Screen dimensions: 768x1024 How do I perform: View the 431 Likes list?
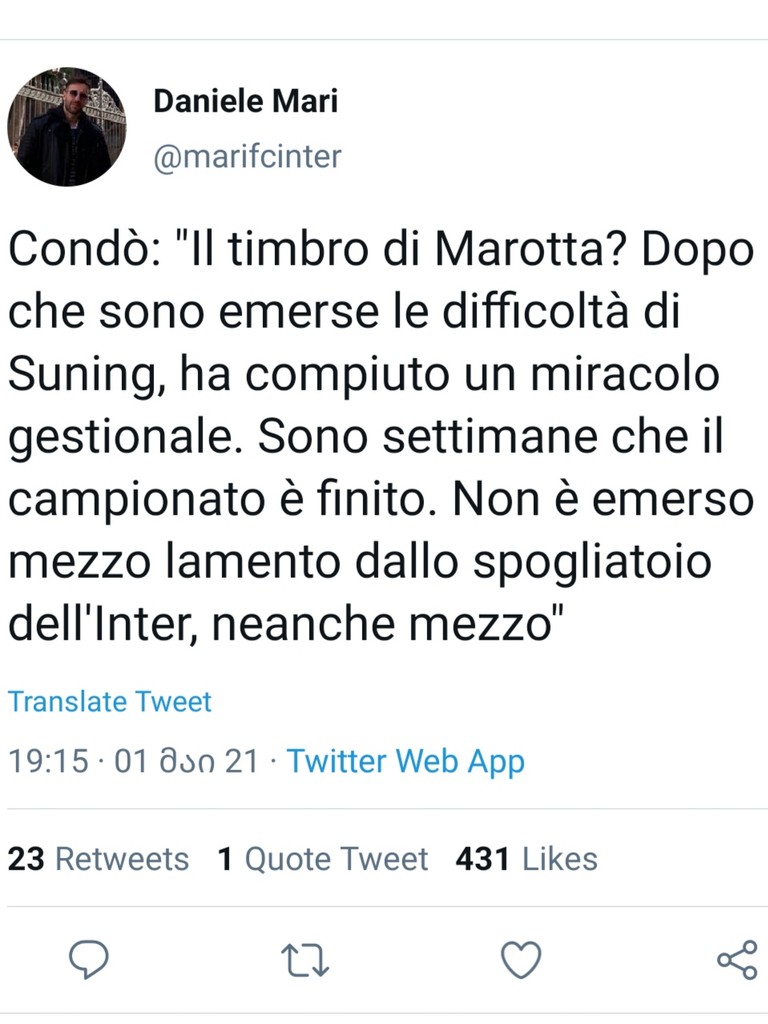click(x=526, y=859)
